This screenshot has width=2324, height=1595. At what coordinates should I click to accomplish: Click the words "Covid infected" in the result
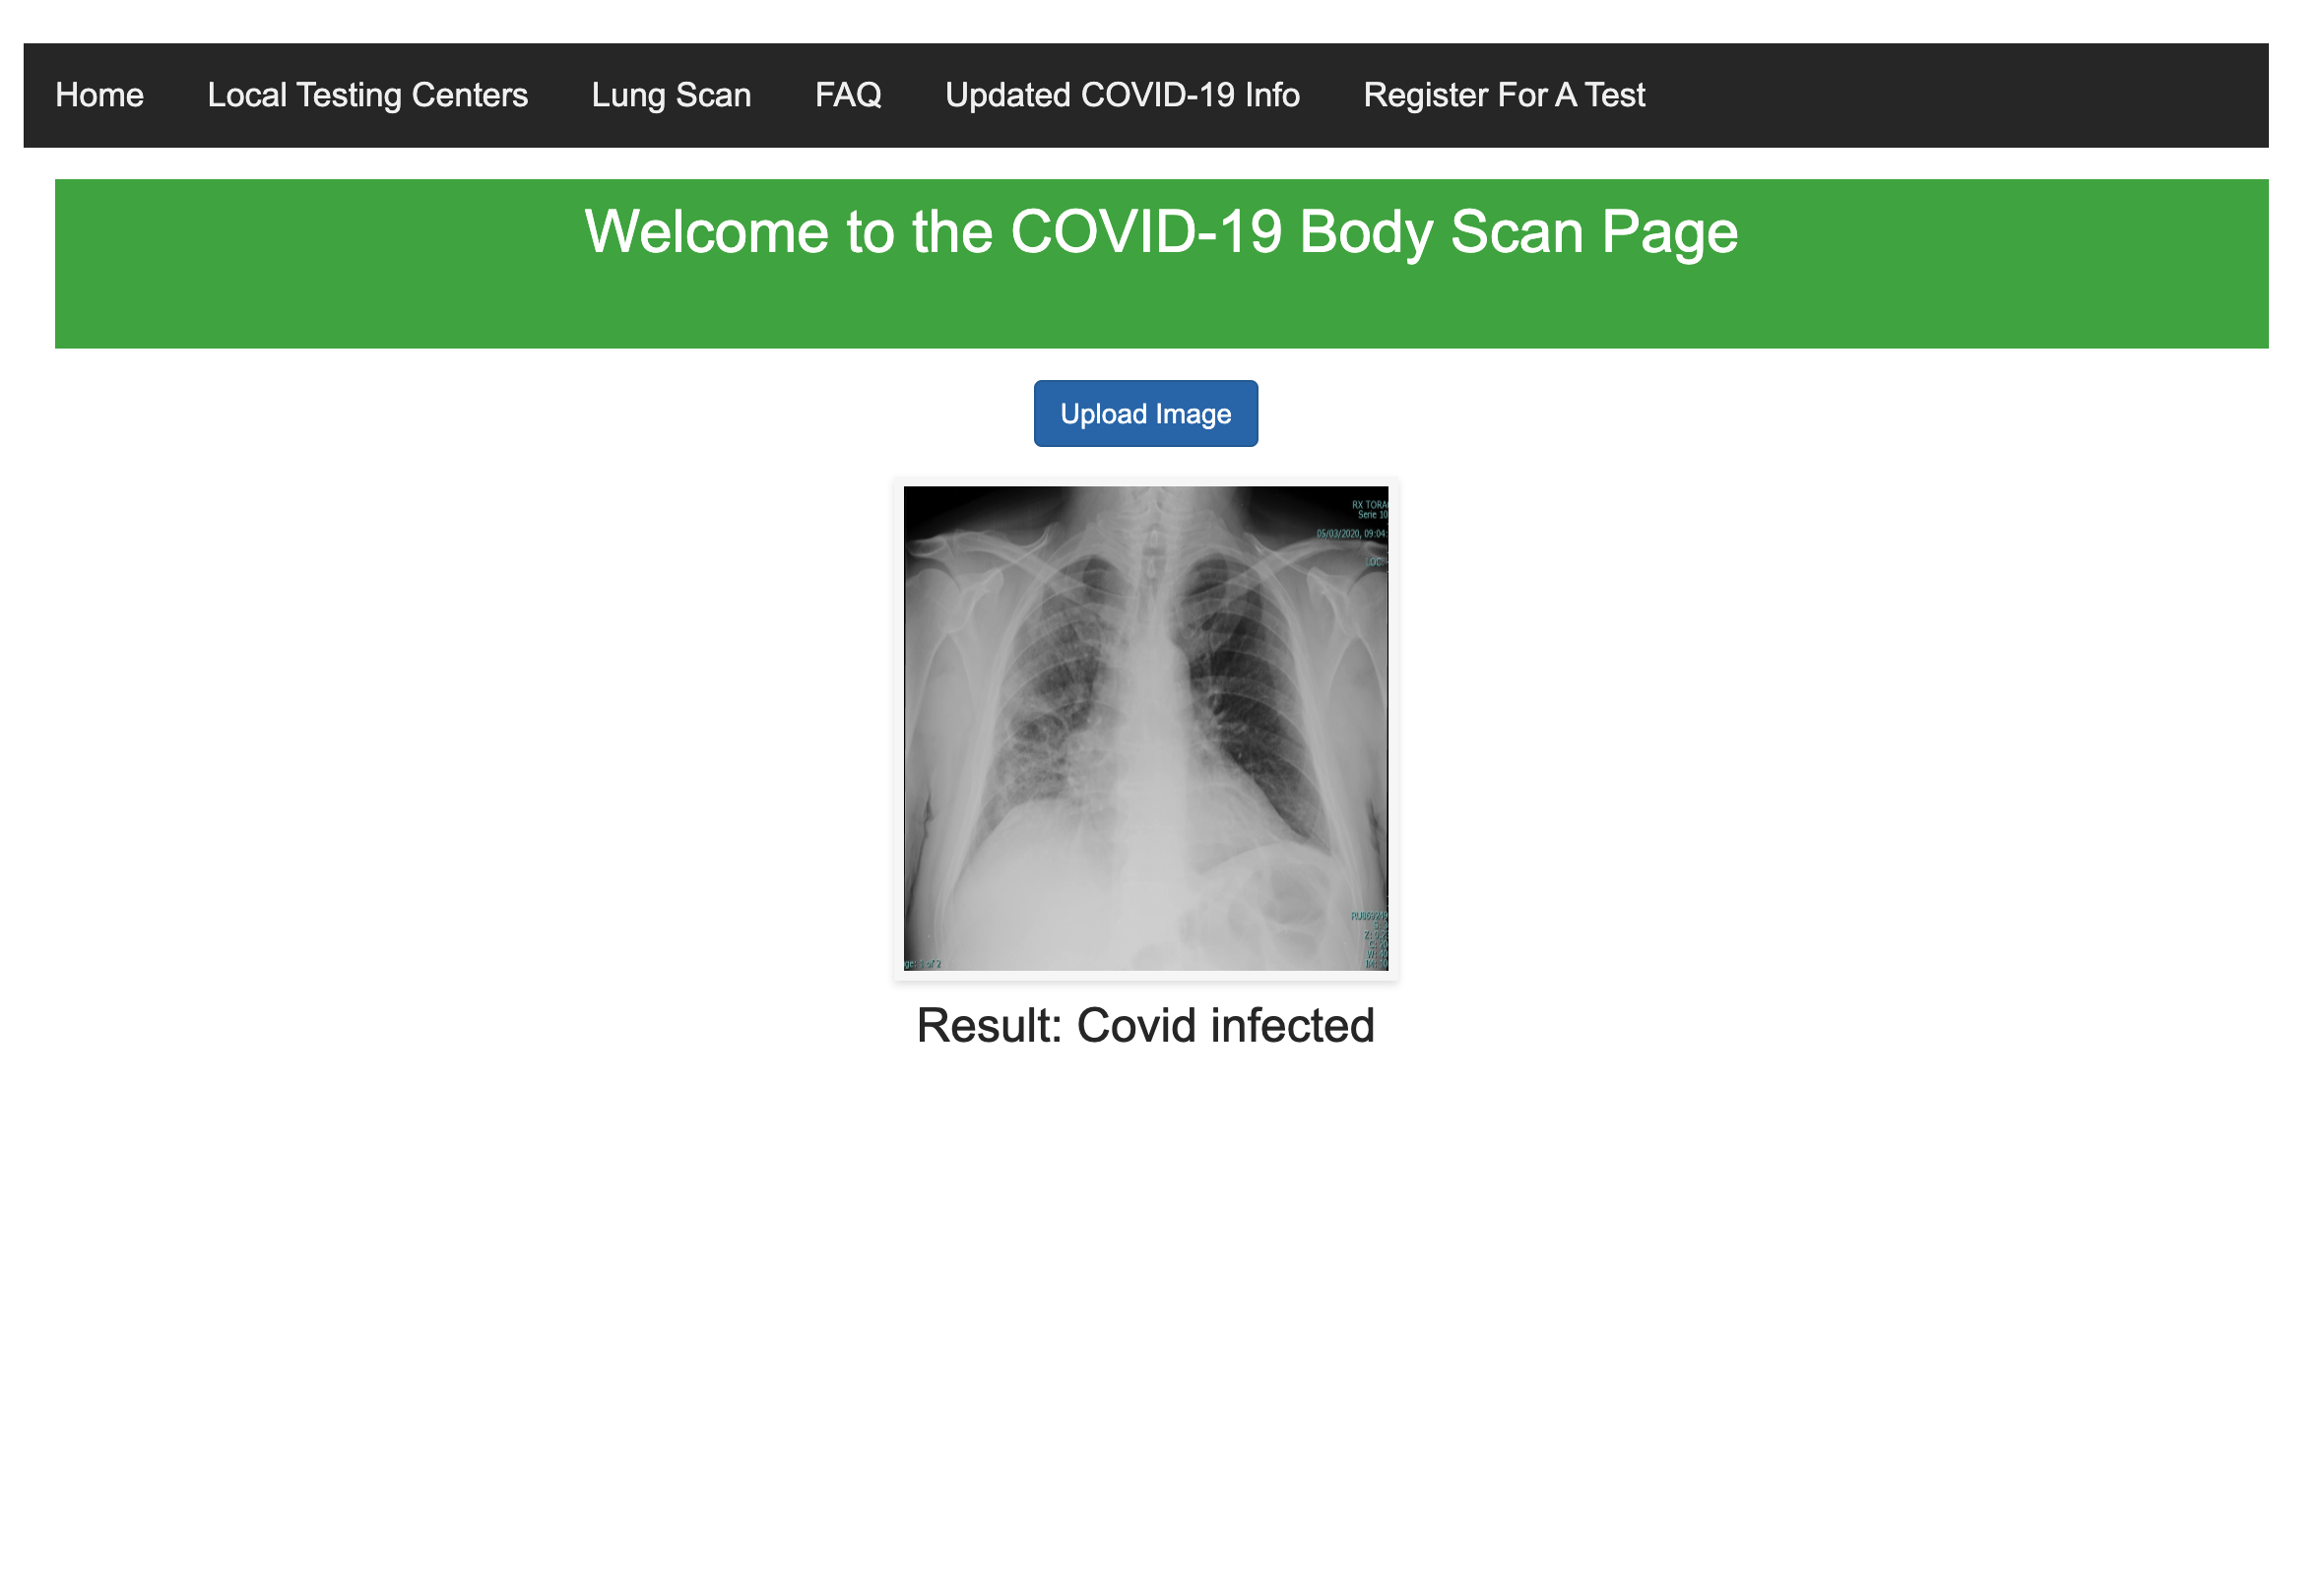coord(1224,1025)
